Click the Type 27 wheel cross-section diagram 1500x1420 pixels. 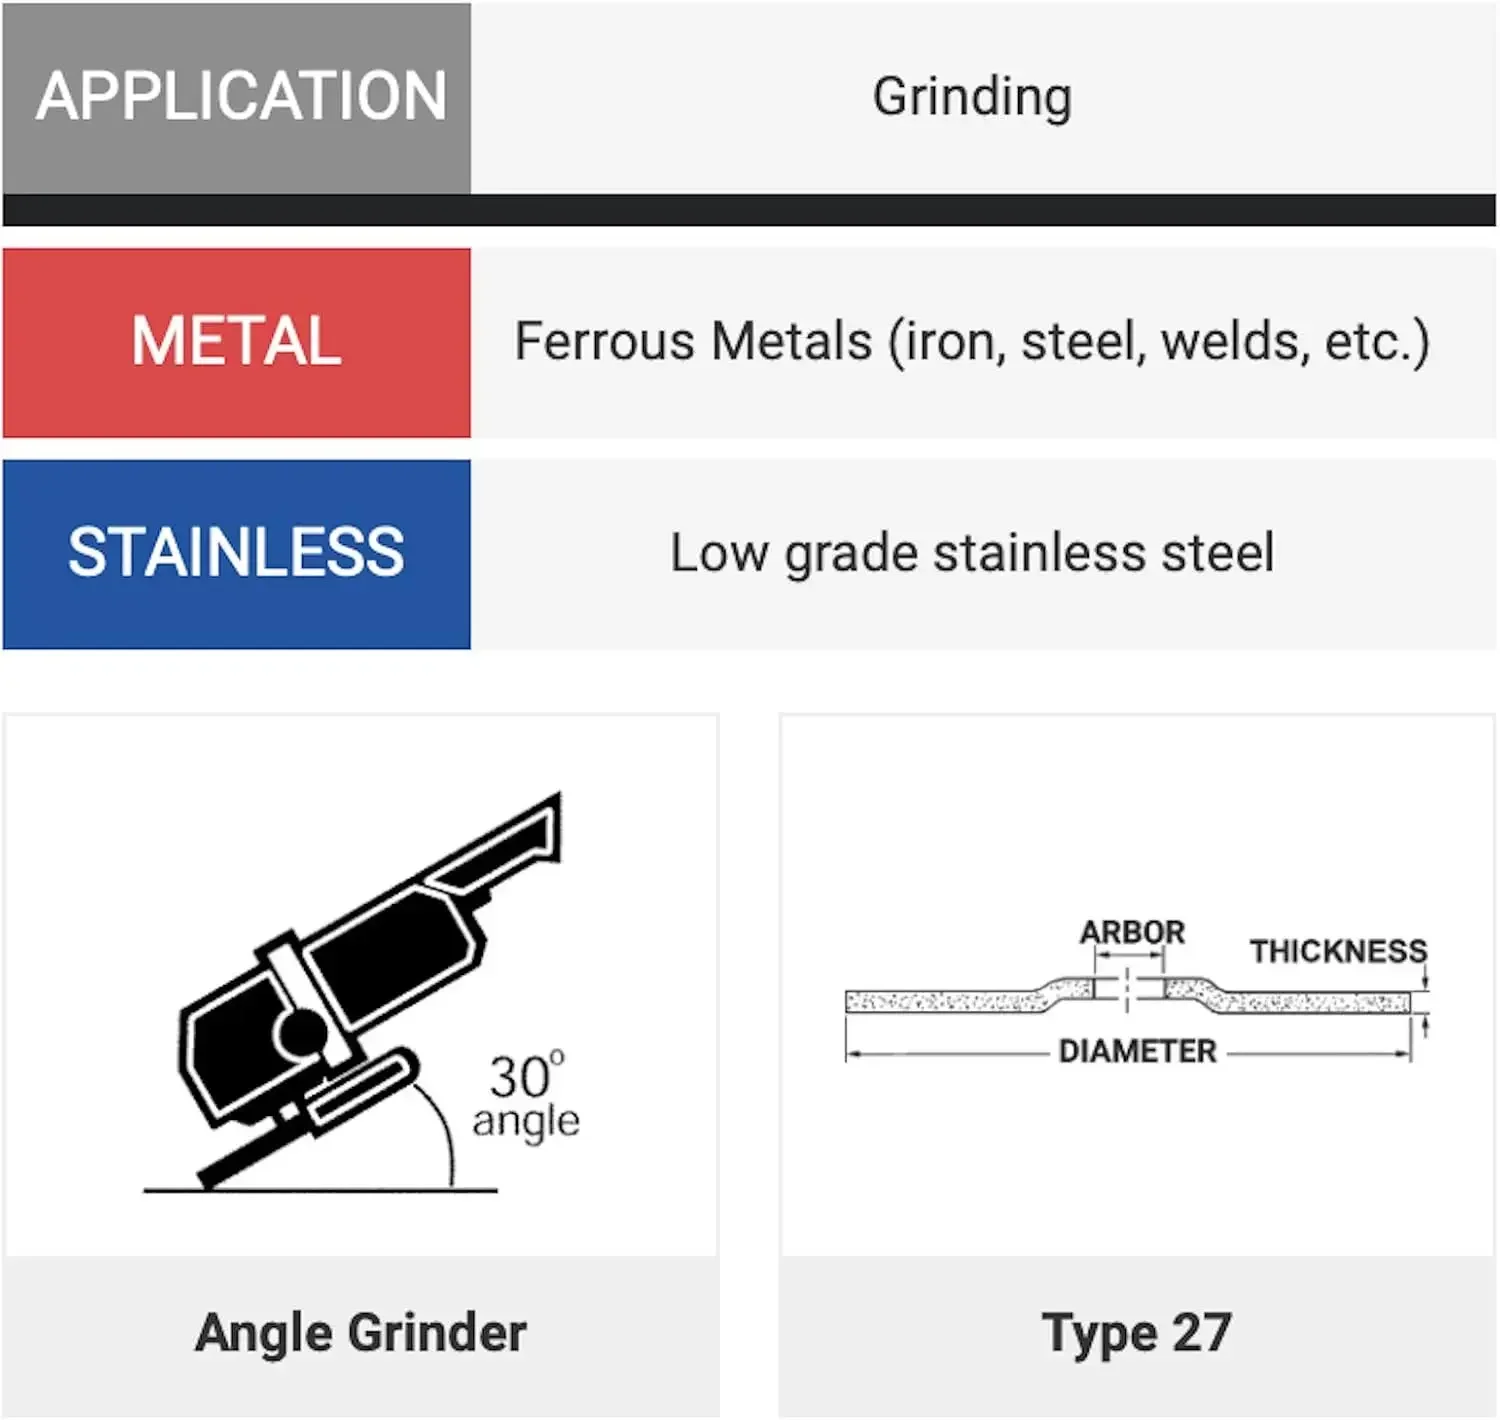1135,998
